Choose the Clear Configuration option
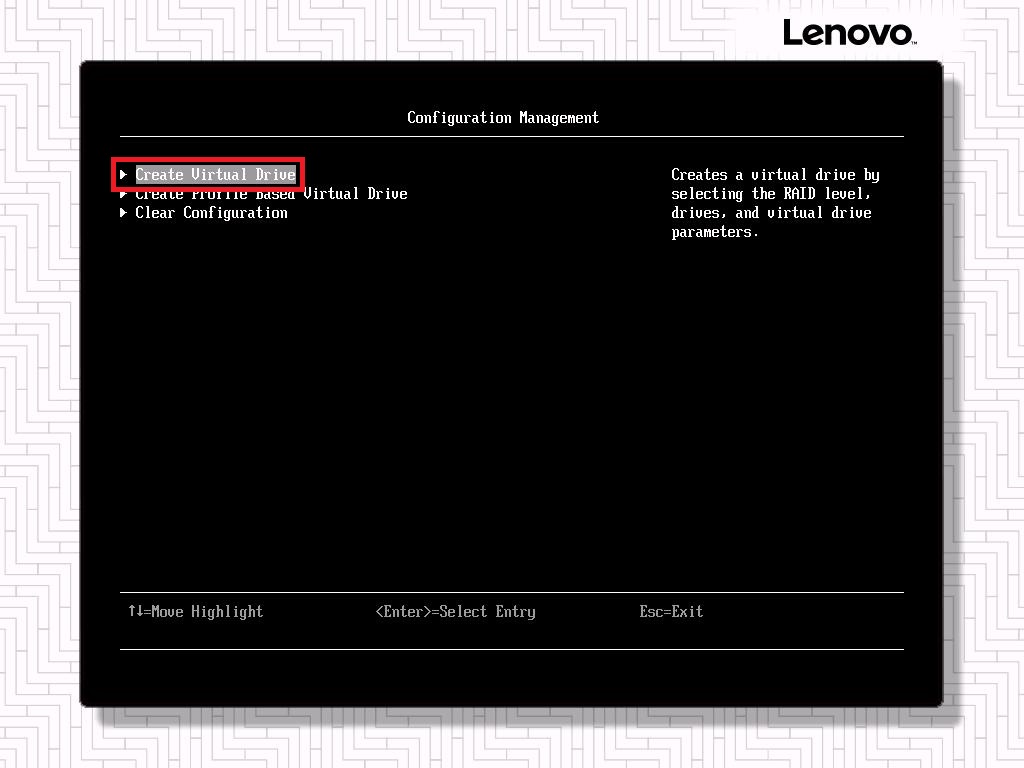The height and width of the screenshot is (768, 1024). click(x=211, y=213)
